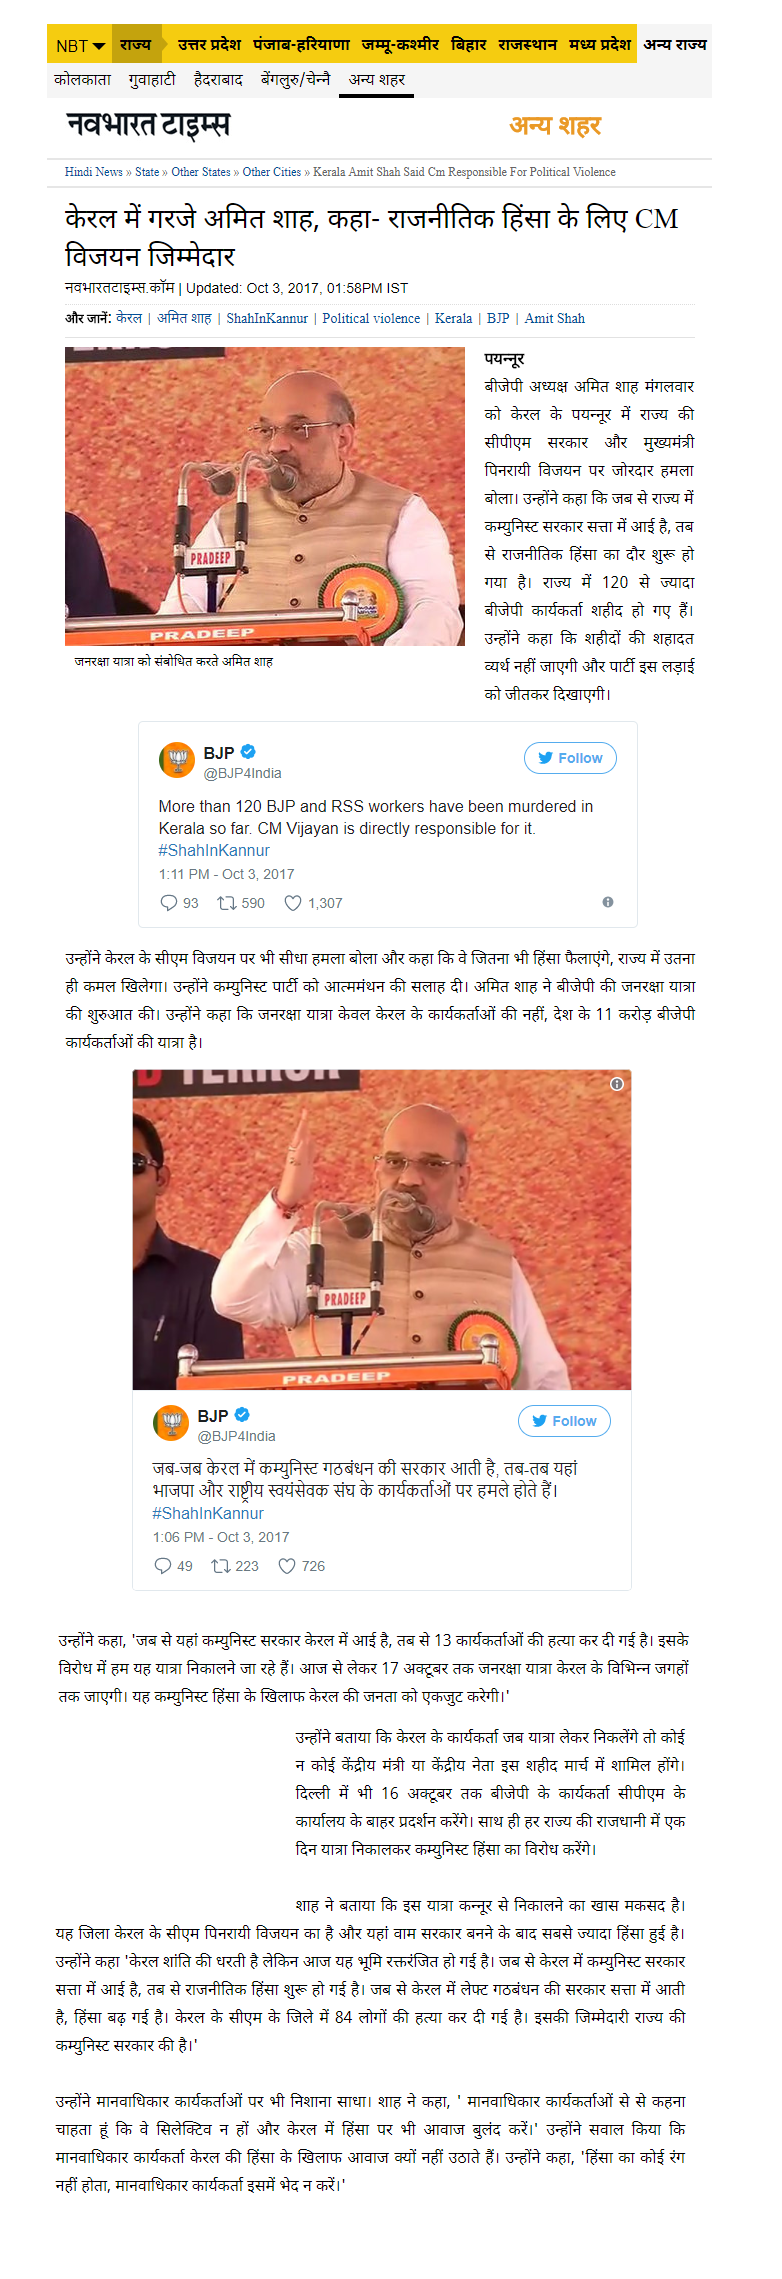
Task: Follow BJP on the first tweet
Action: 570,758
